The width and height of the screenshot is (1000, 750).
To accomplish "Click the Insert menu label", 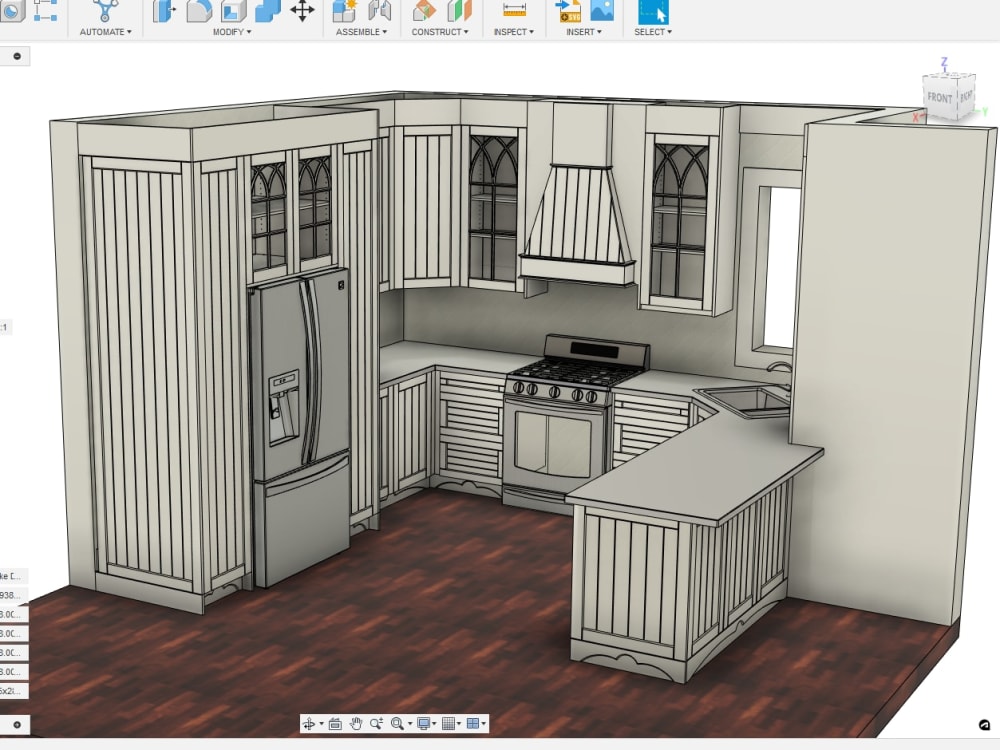I will pyautogui.click(x=583, y=31).
